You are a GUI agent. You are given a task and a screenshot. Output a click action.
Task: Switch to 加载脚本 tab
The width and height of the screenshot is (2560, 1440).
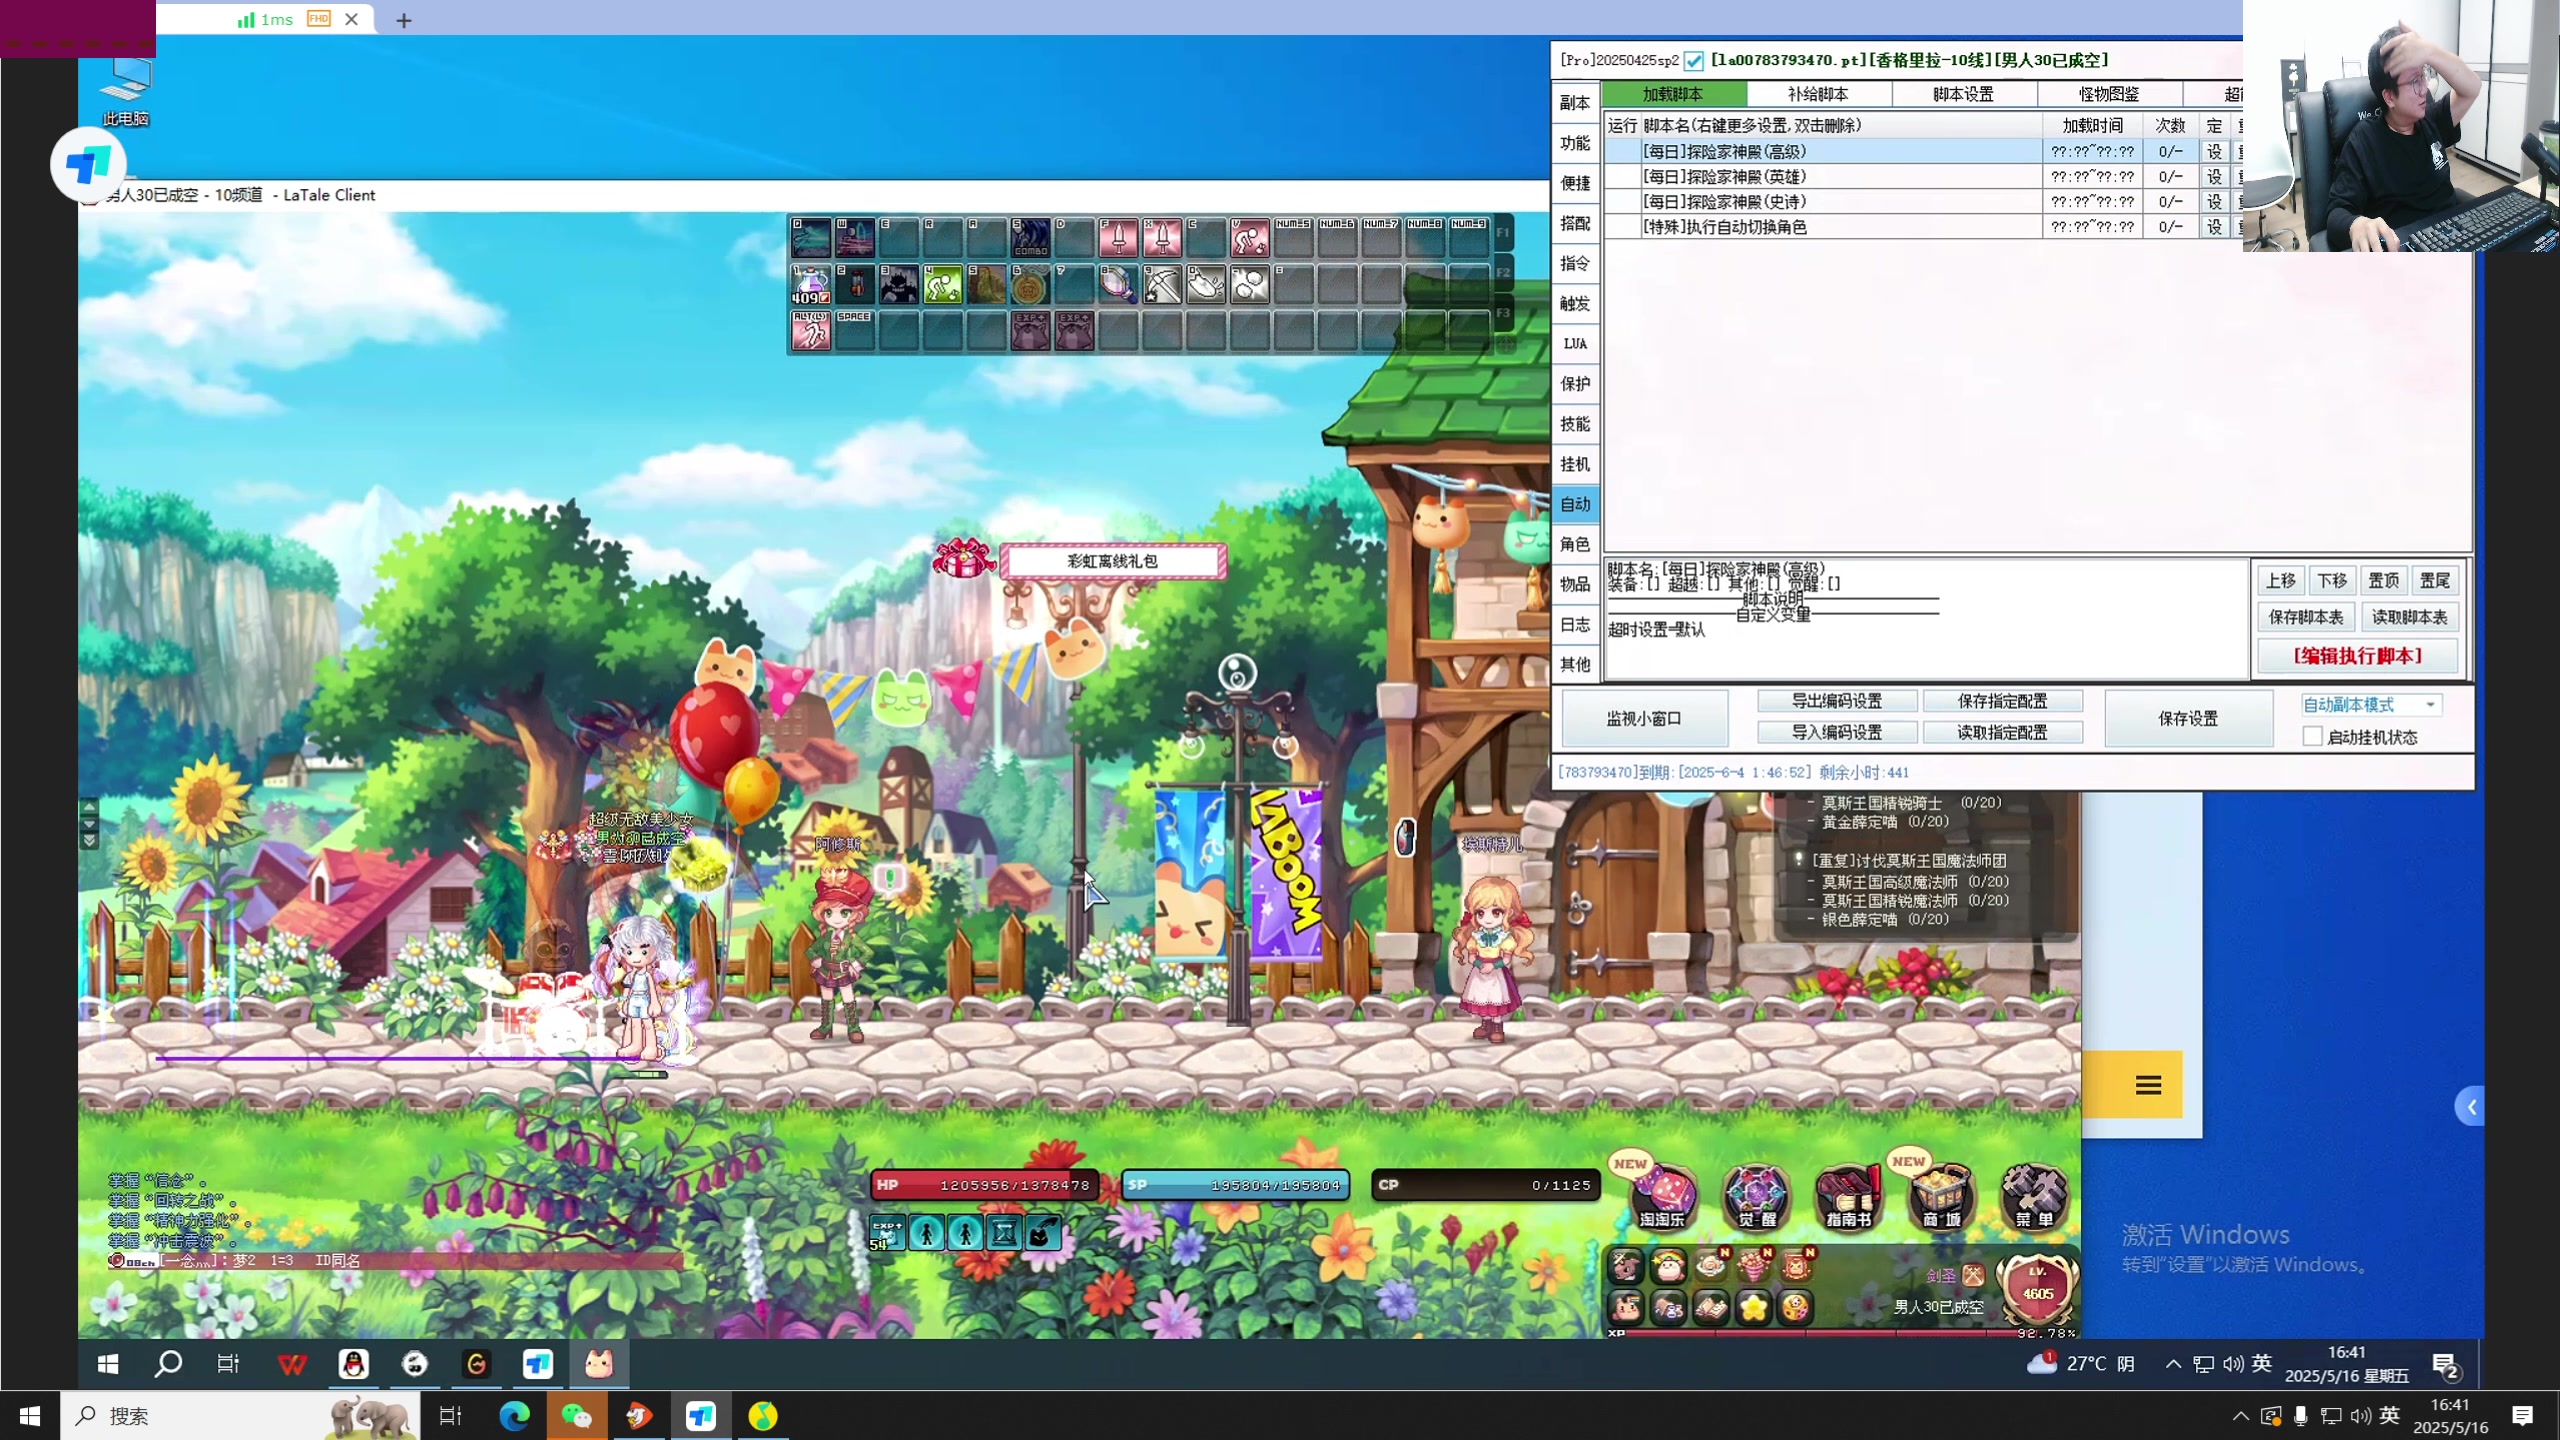click(x=1673, y=94)
